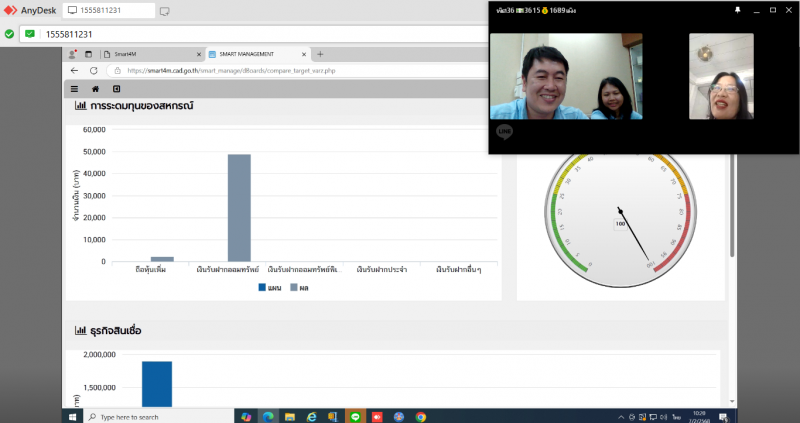Close the SMART MANAGEMENT tab
Viewport: 800px width, 423px height.
coord(304,54)
